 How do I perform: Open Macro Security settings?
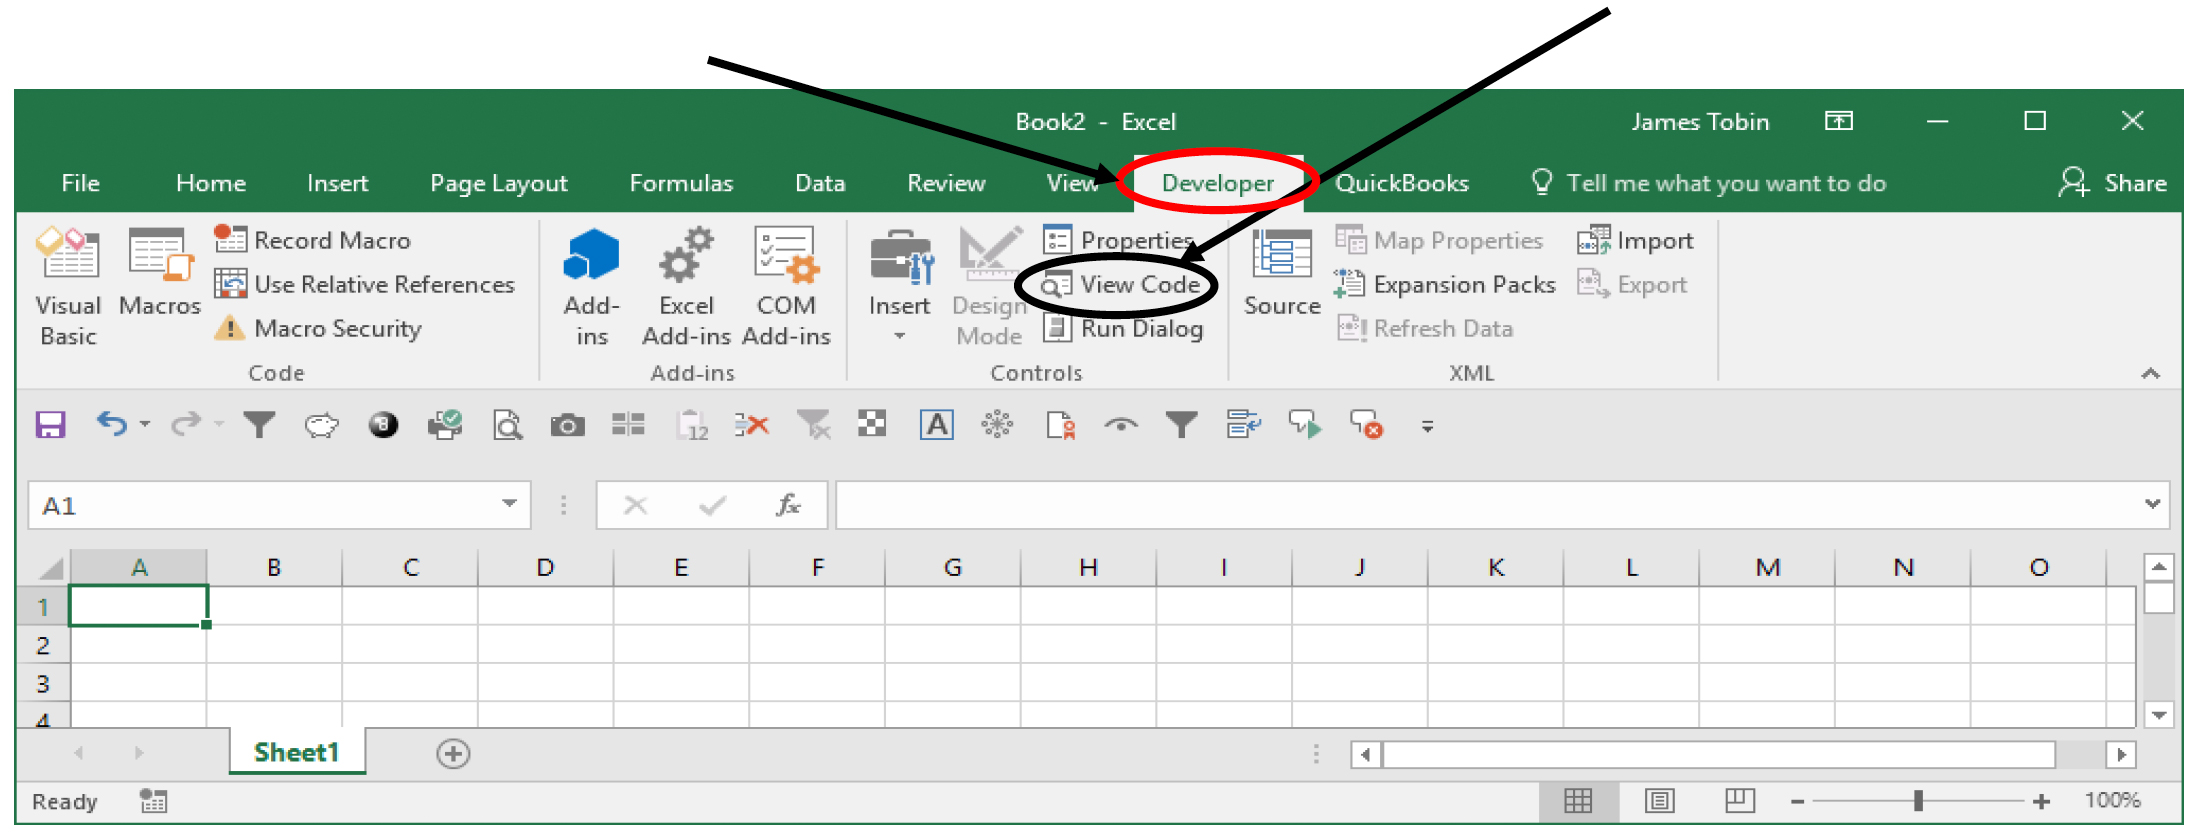click(318, 329)
